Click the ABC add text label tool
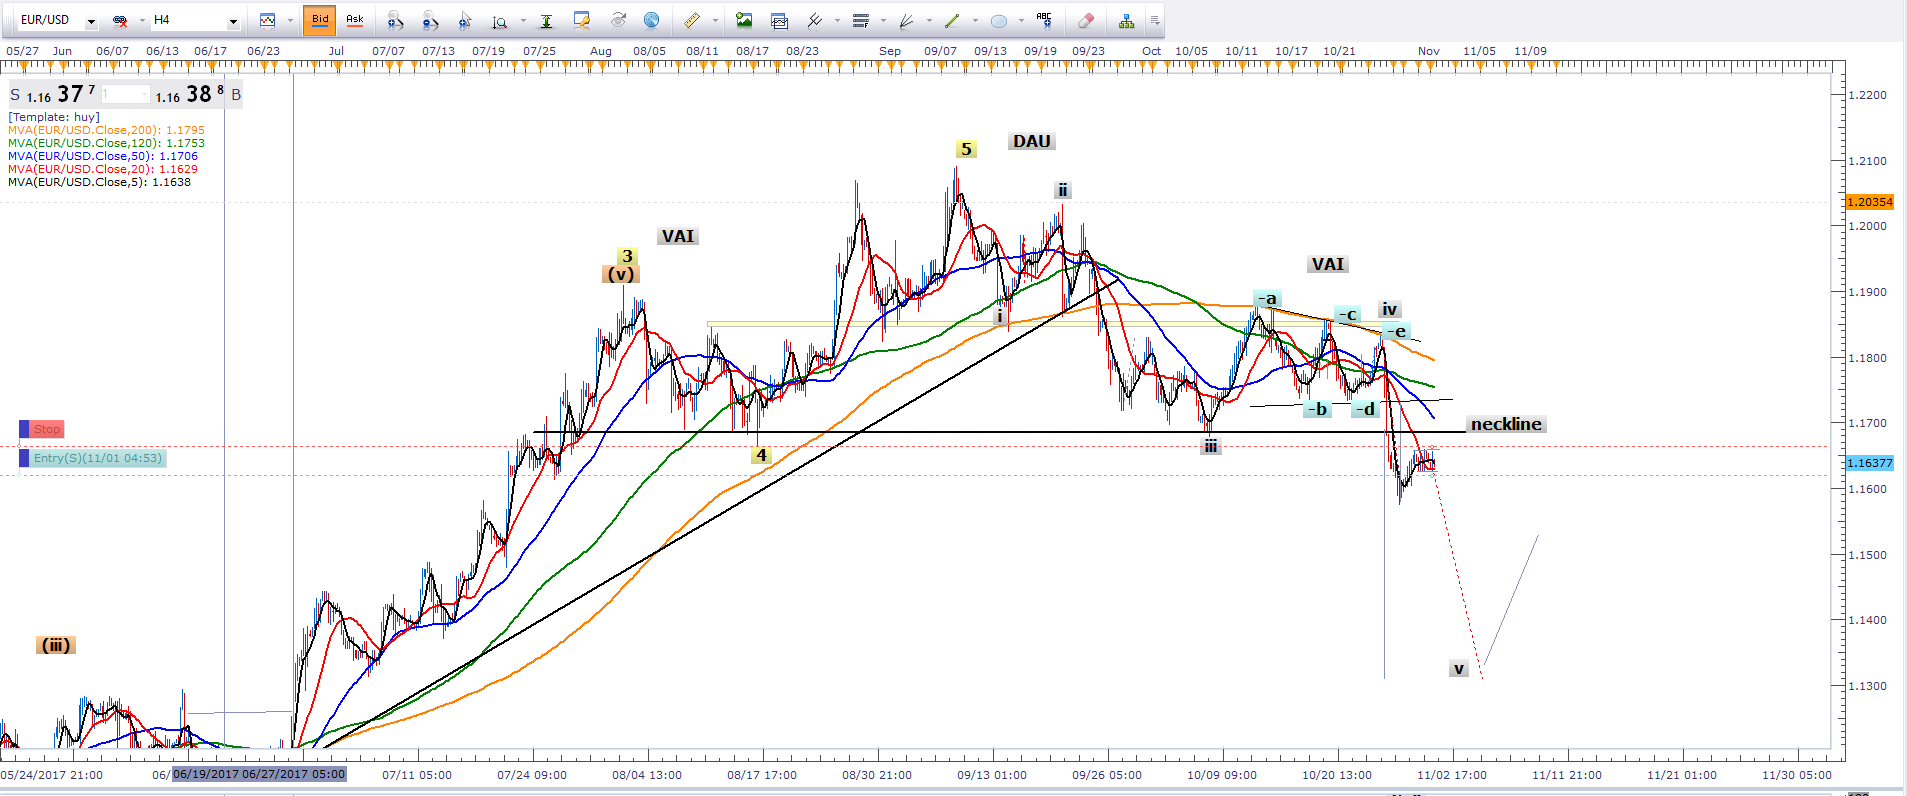The height and width of the screenshot is (796, 1907). pos(1044,19)
